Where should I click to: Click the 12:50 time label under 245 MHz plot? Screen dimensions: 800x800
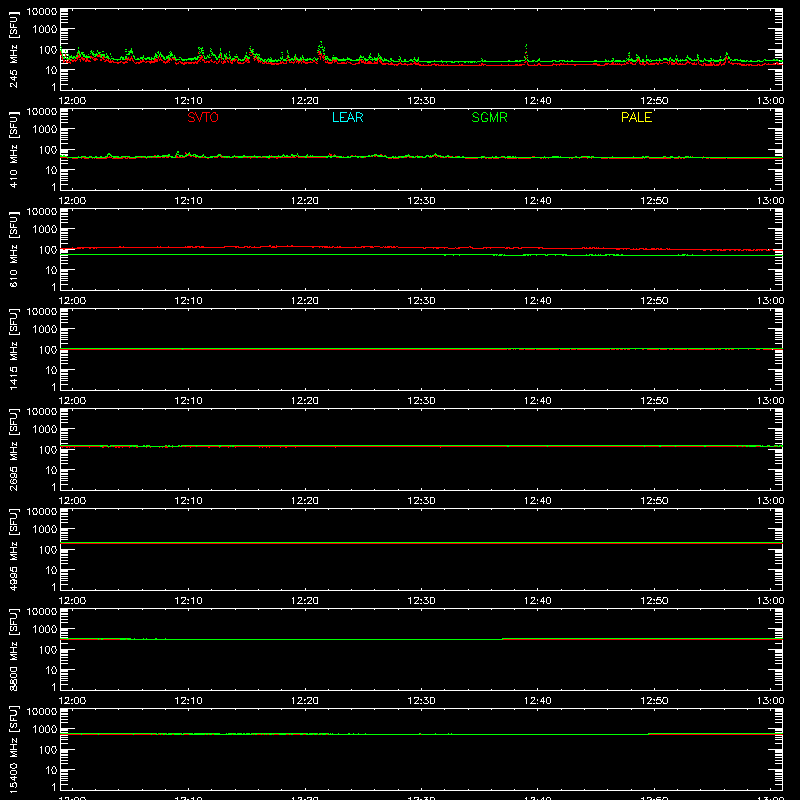(x=654, y=101)
